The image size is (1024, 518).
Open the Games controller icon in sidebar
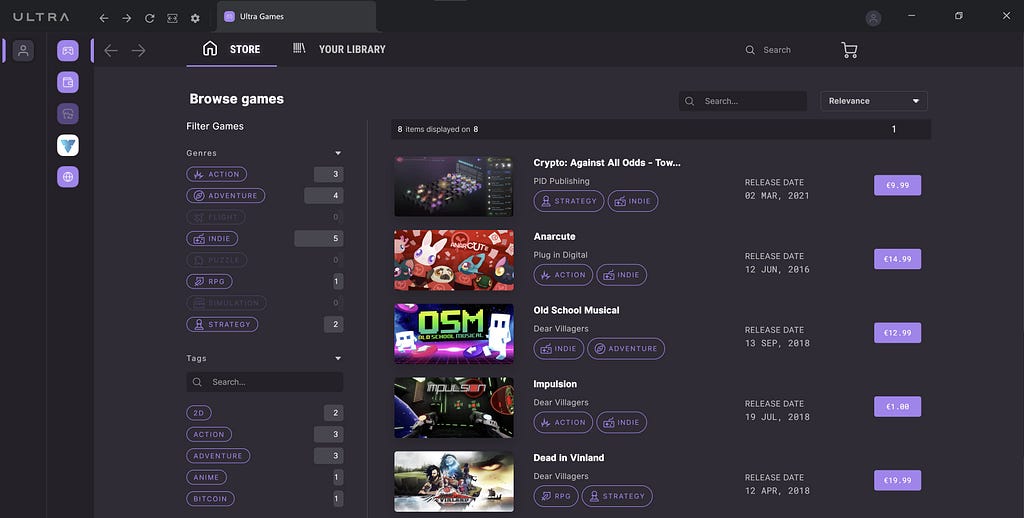(x=68, y=50)
